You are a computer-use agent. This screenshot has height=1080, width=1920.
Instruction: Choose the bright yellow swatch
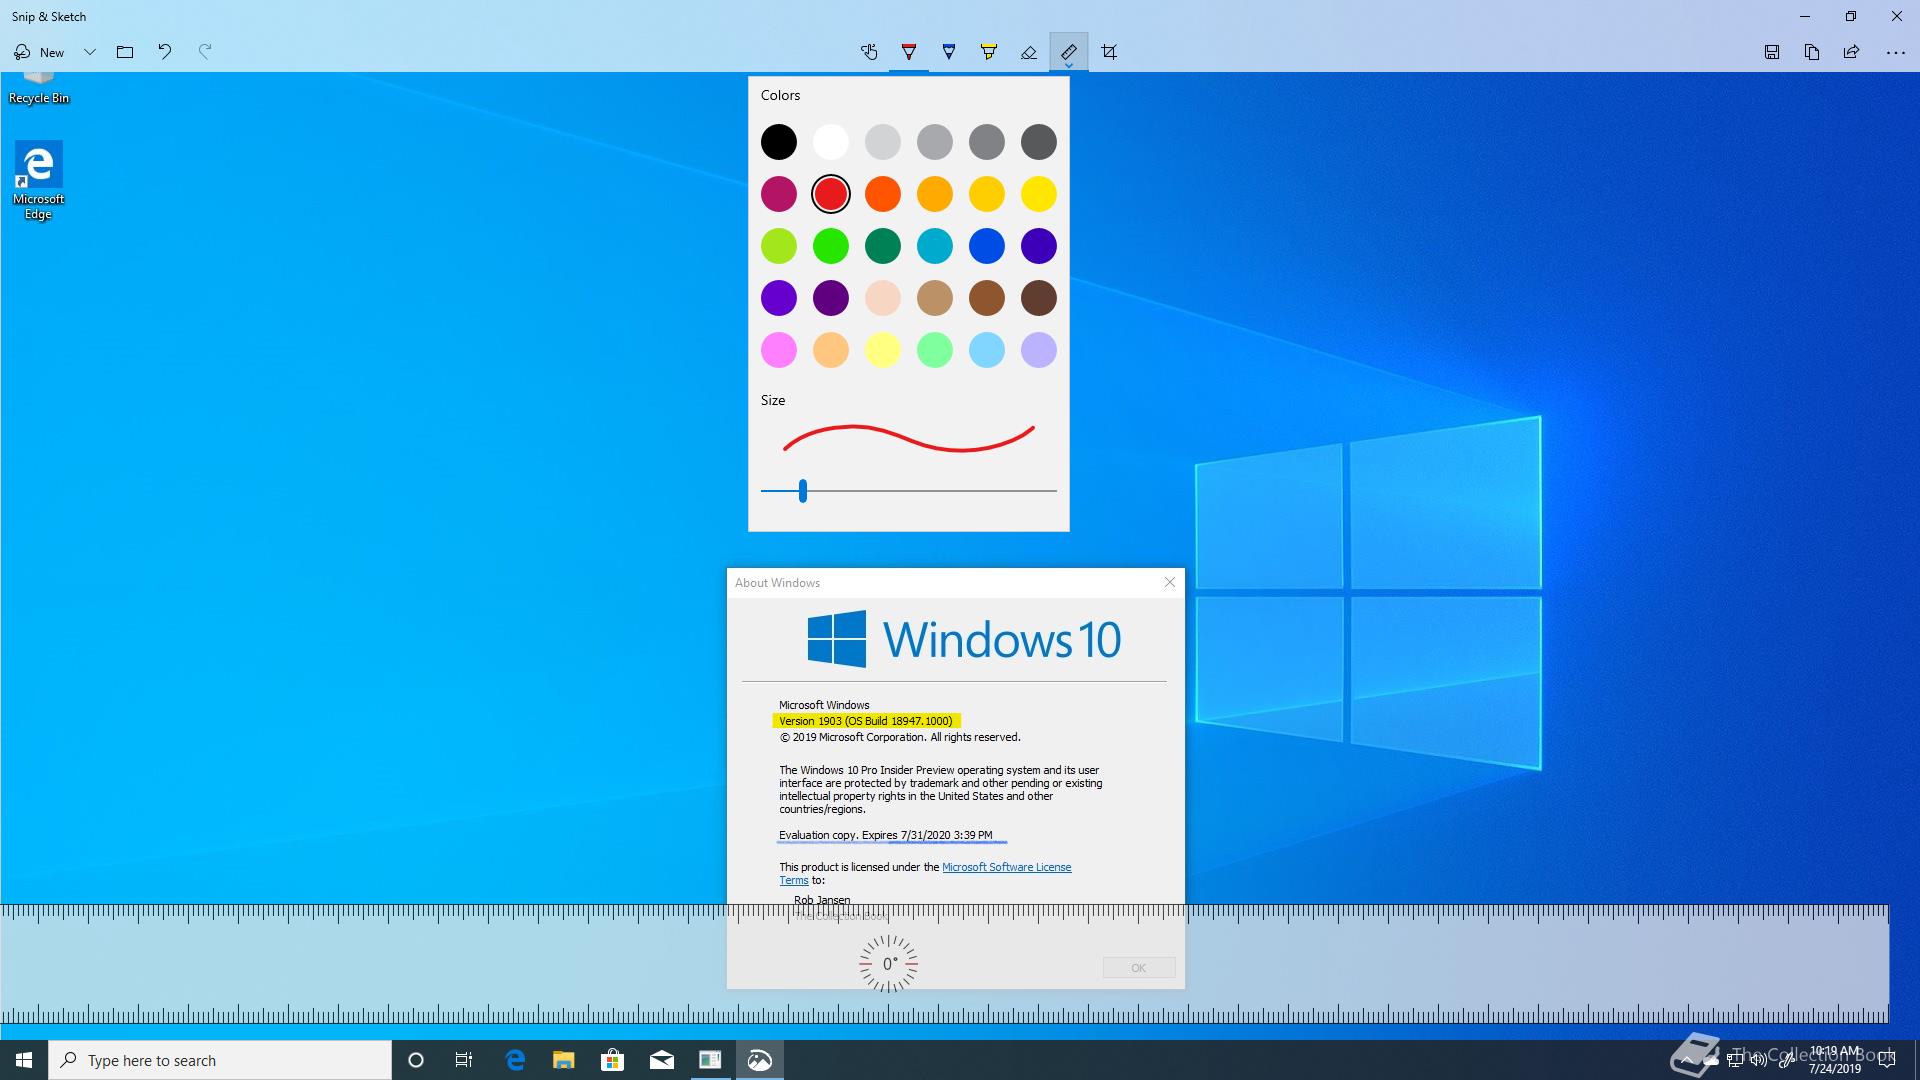click(x=1039, y=194)
